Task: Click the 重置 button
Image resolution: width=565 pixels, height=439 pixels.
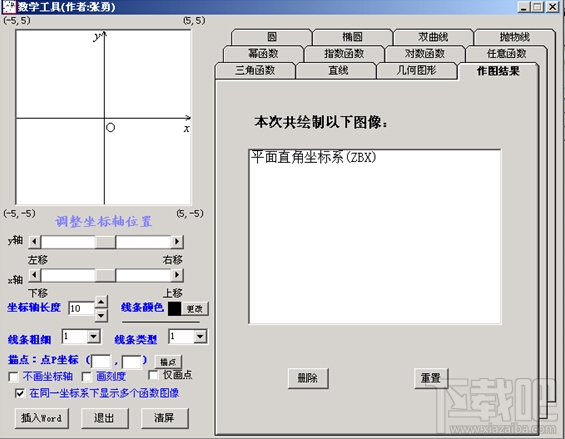Action: point(431,378)
